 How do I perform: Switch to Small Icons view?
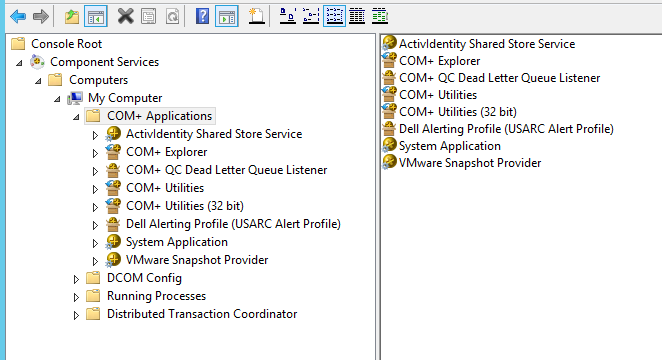(311, 16)
